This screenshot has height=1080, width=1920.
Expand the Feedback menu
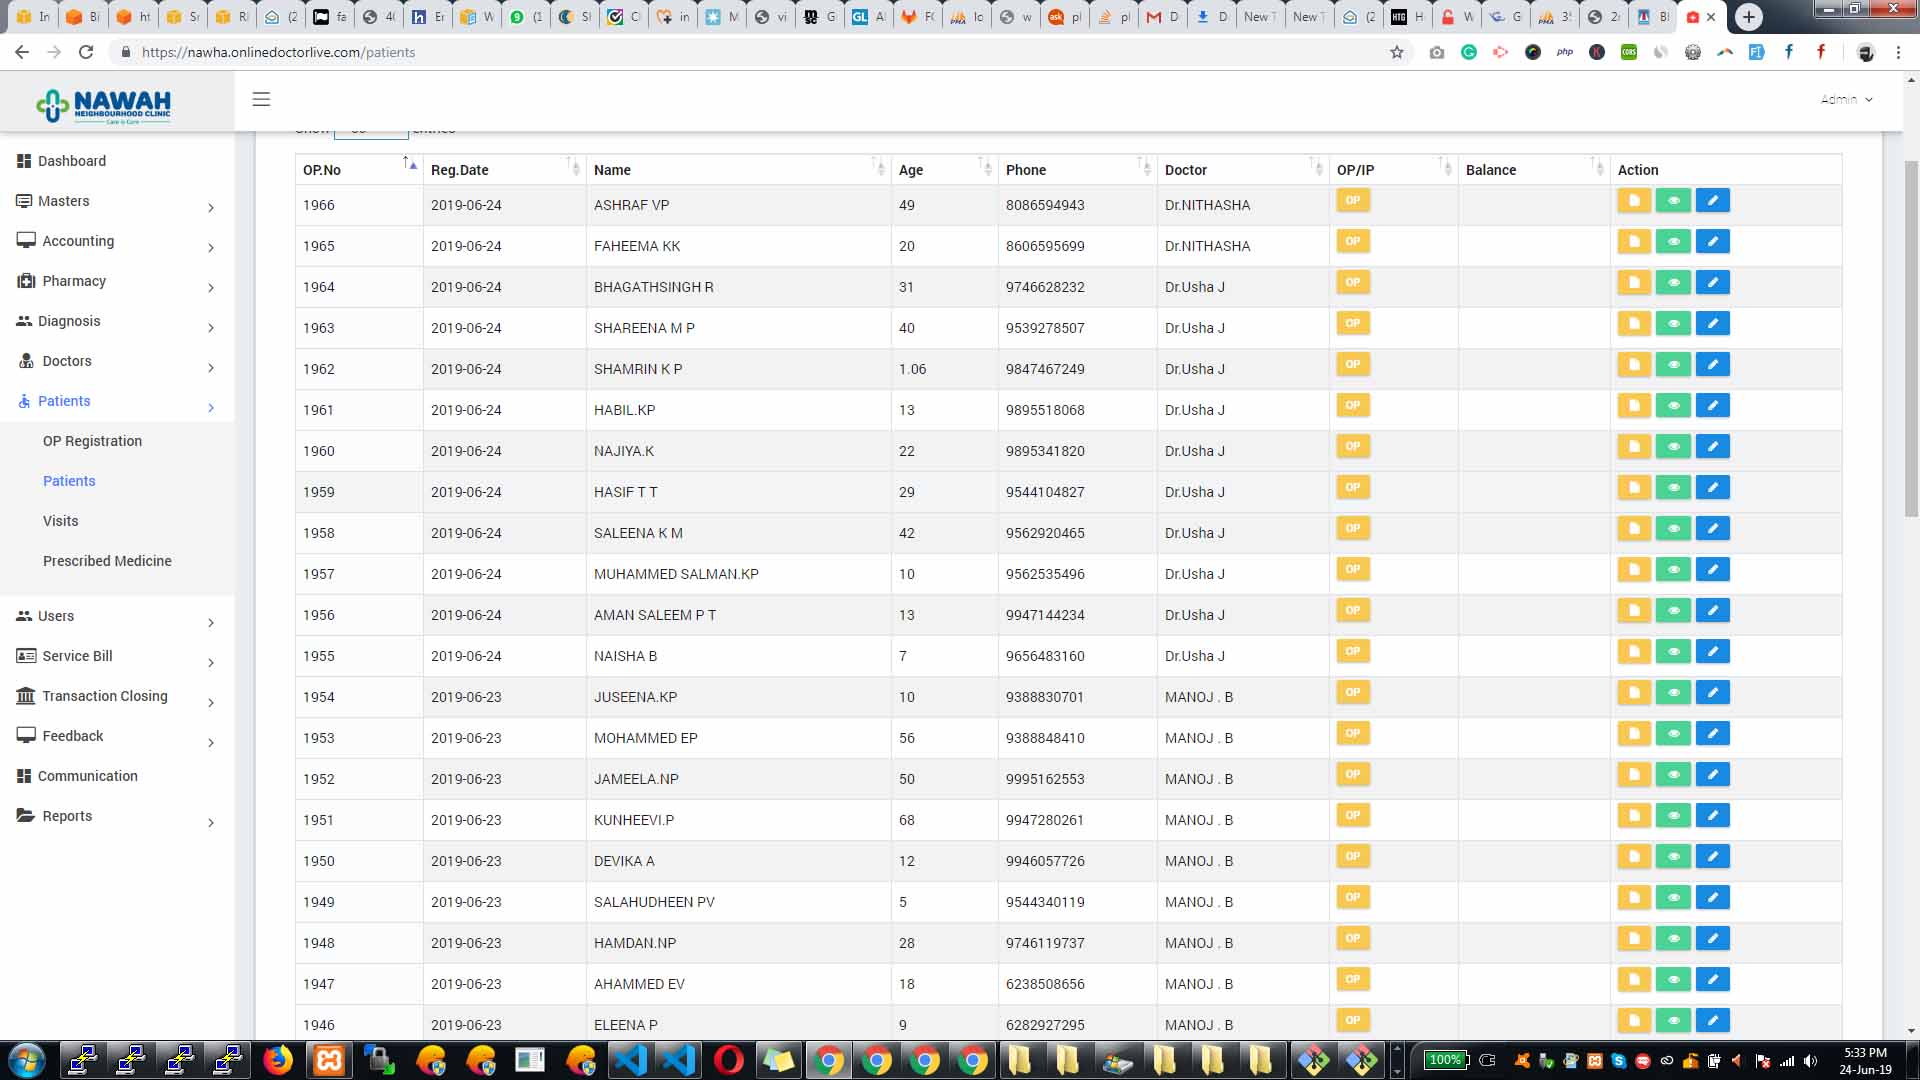click(117, 736)
